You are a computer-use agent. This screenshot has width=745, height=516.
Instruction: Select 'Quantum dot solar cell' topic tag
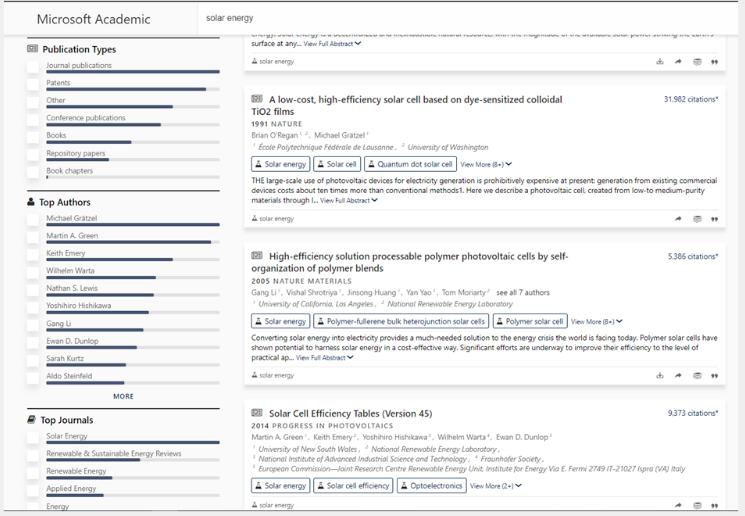point(410,164)
